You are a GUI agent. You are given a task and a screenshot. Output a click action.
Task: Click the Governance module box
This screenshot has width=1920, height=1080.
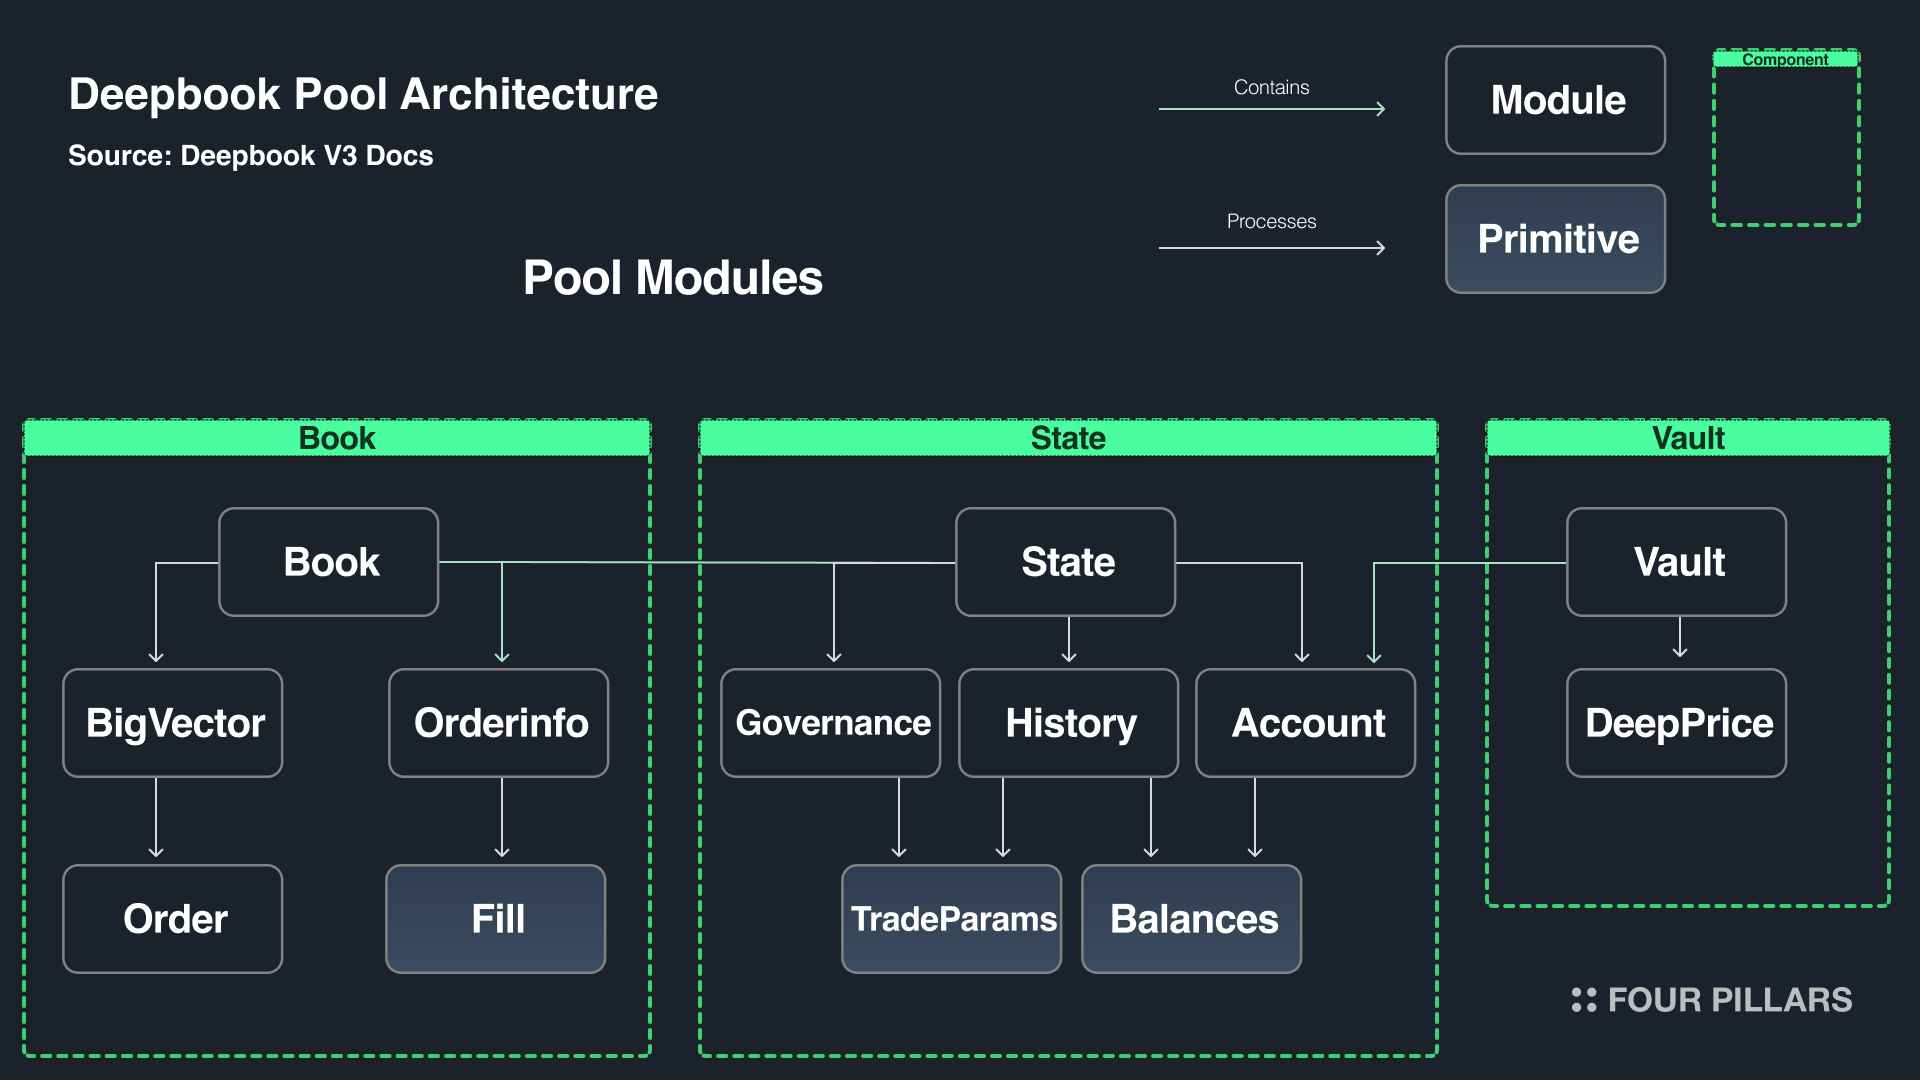[831, 723]
